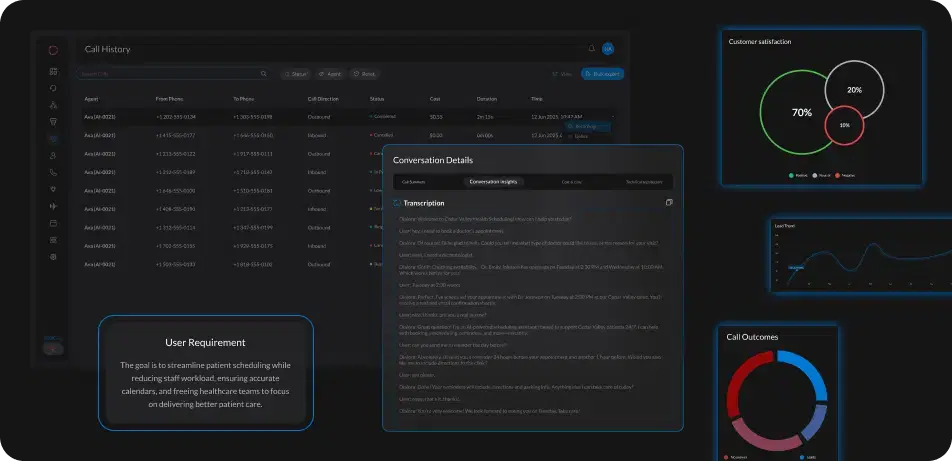Select the Conversation Insights tab
Screen dimensions: 952x461
(x=493, y=182)
